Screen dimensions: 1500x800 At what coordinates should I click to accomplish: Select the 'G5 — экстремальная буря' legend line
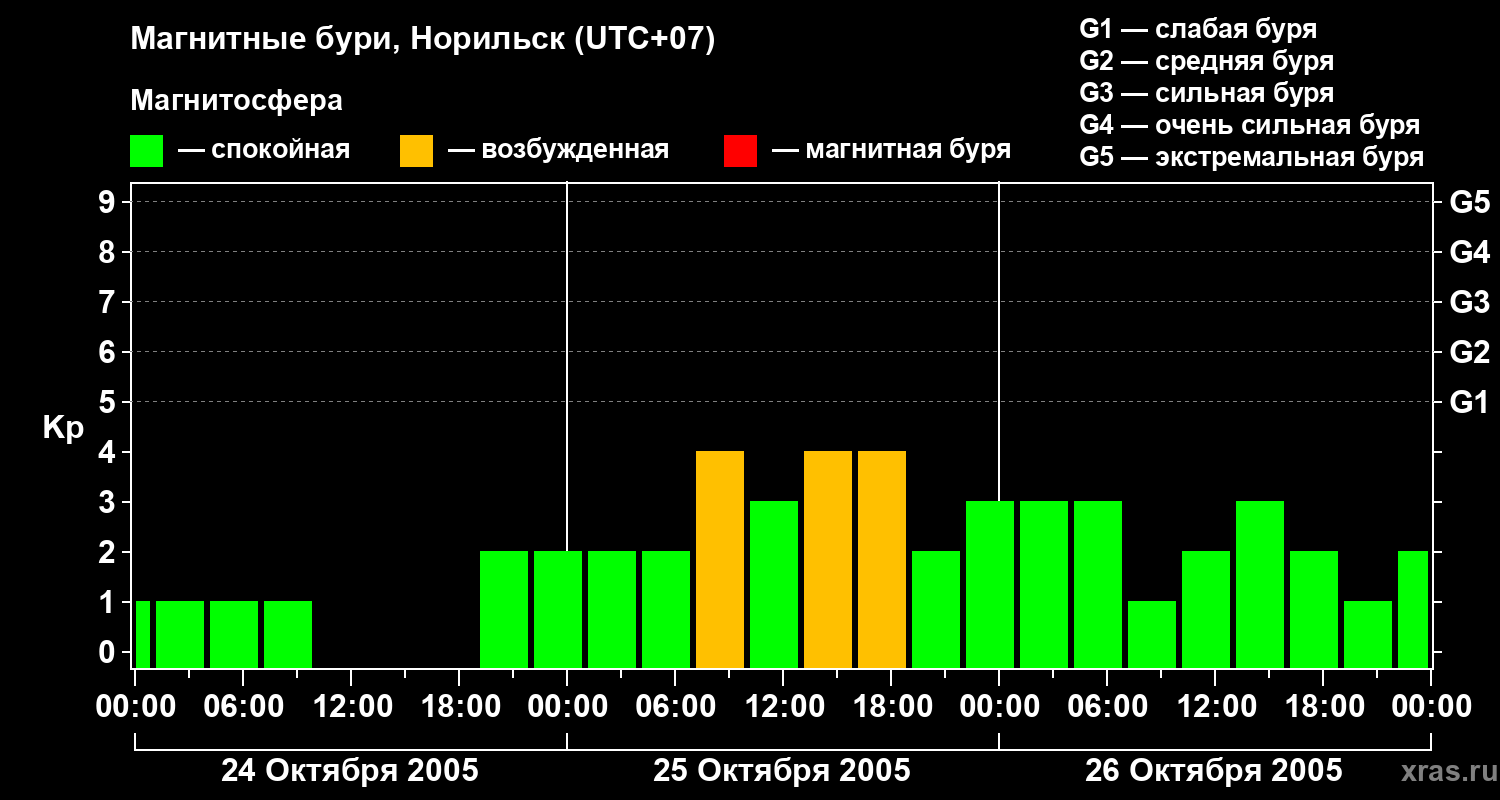1252,157
